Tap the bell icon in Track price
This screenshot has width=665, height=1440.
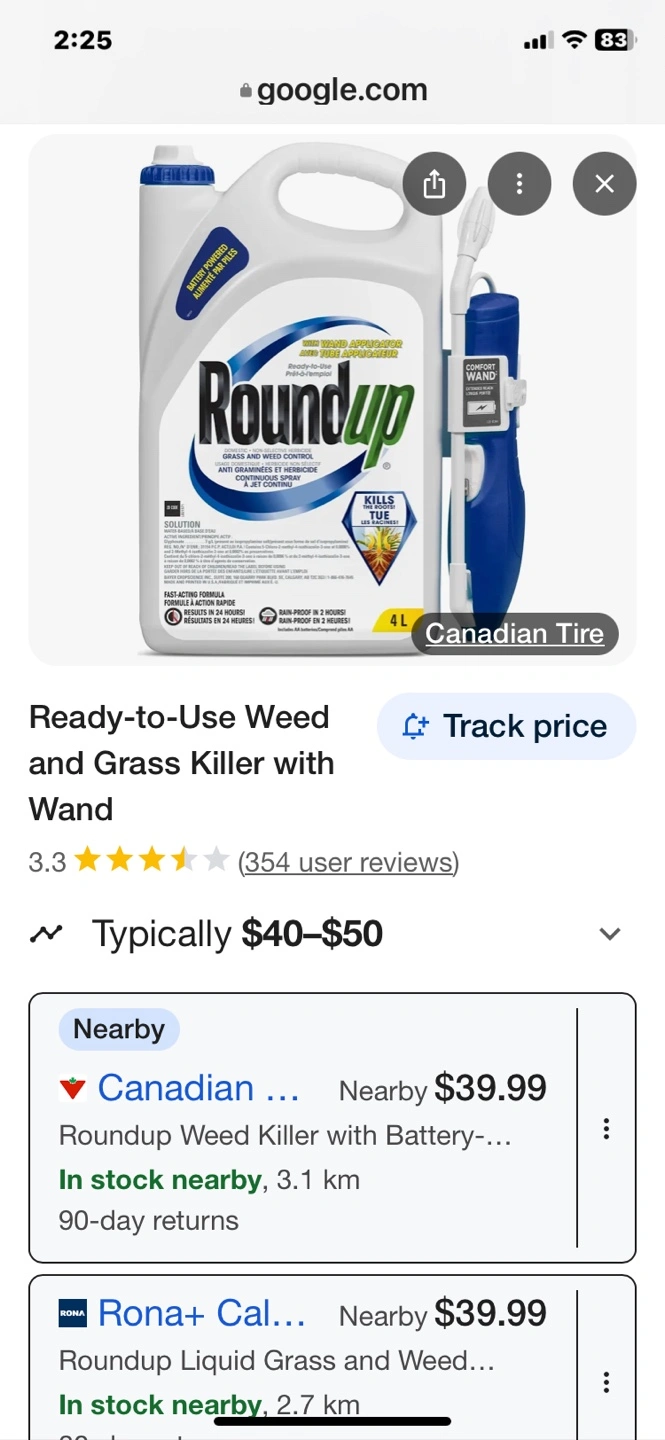pyautogui.click(x=415, y=726)
